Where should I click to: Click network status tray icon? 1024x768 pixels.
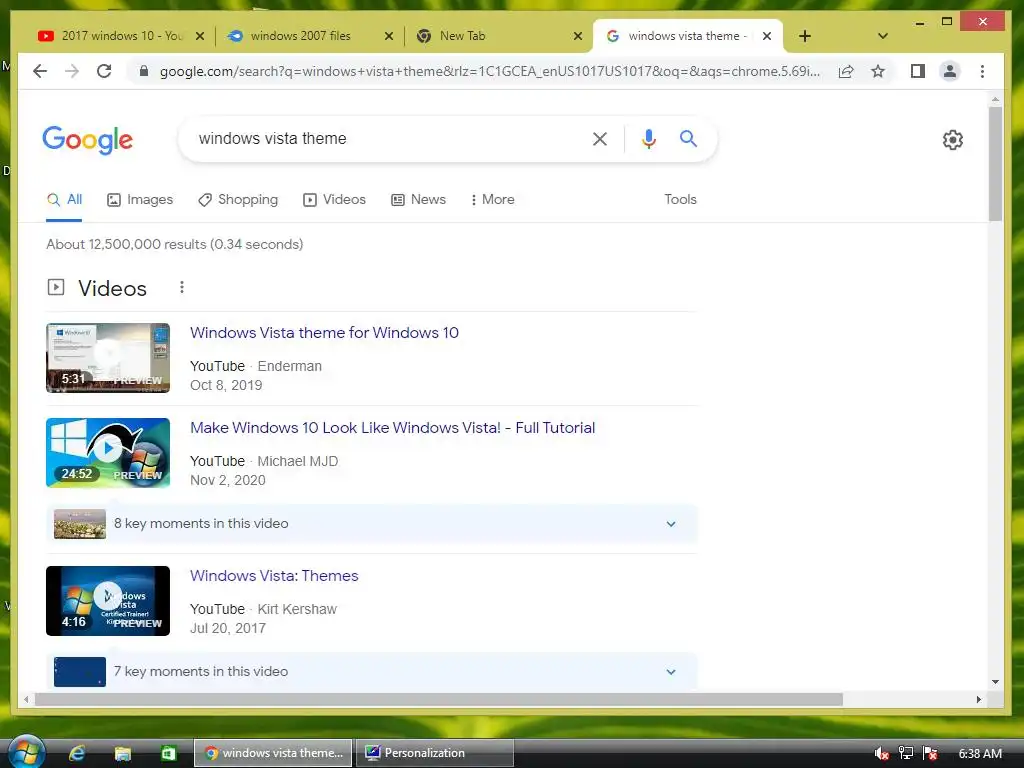(906, 753)
